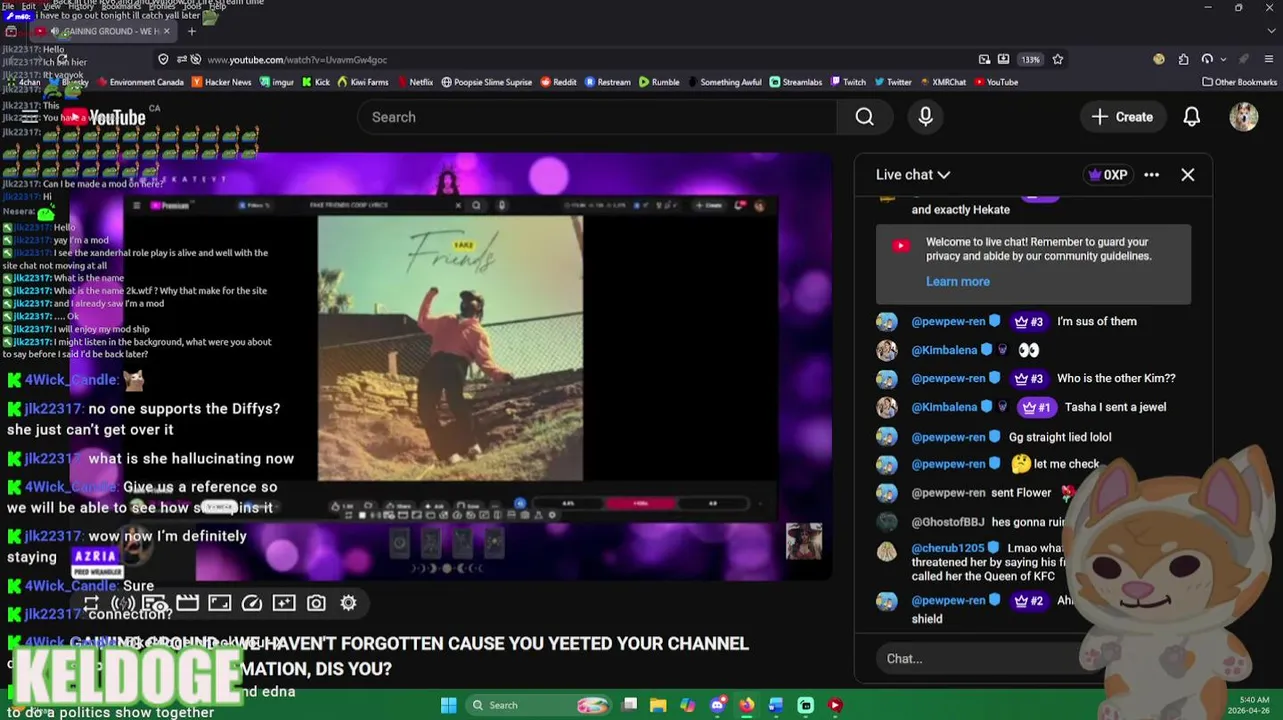Click the 133% zoom level indicator
The width and height of the screenshot is (1283, 720).
point(1030,59)
